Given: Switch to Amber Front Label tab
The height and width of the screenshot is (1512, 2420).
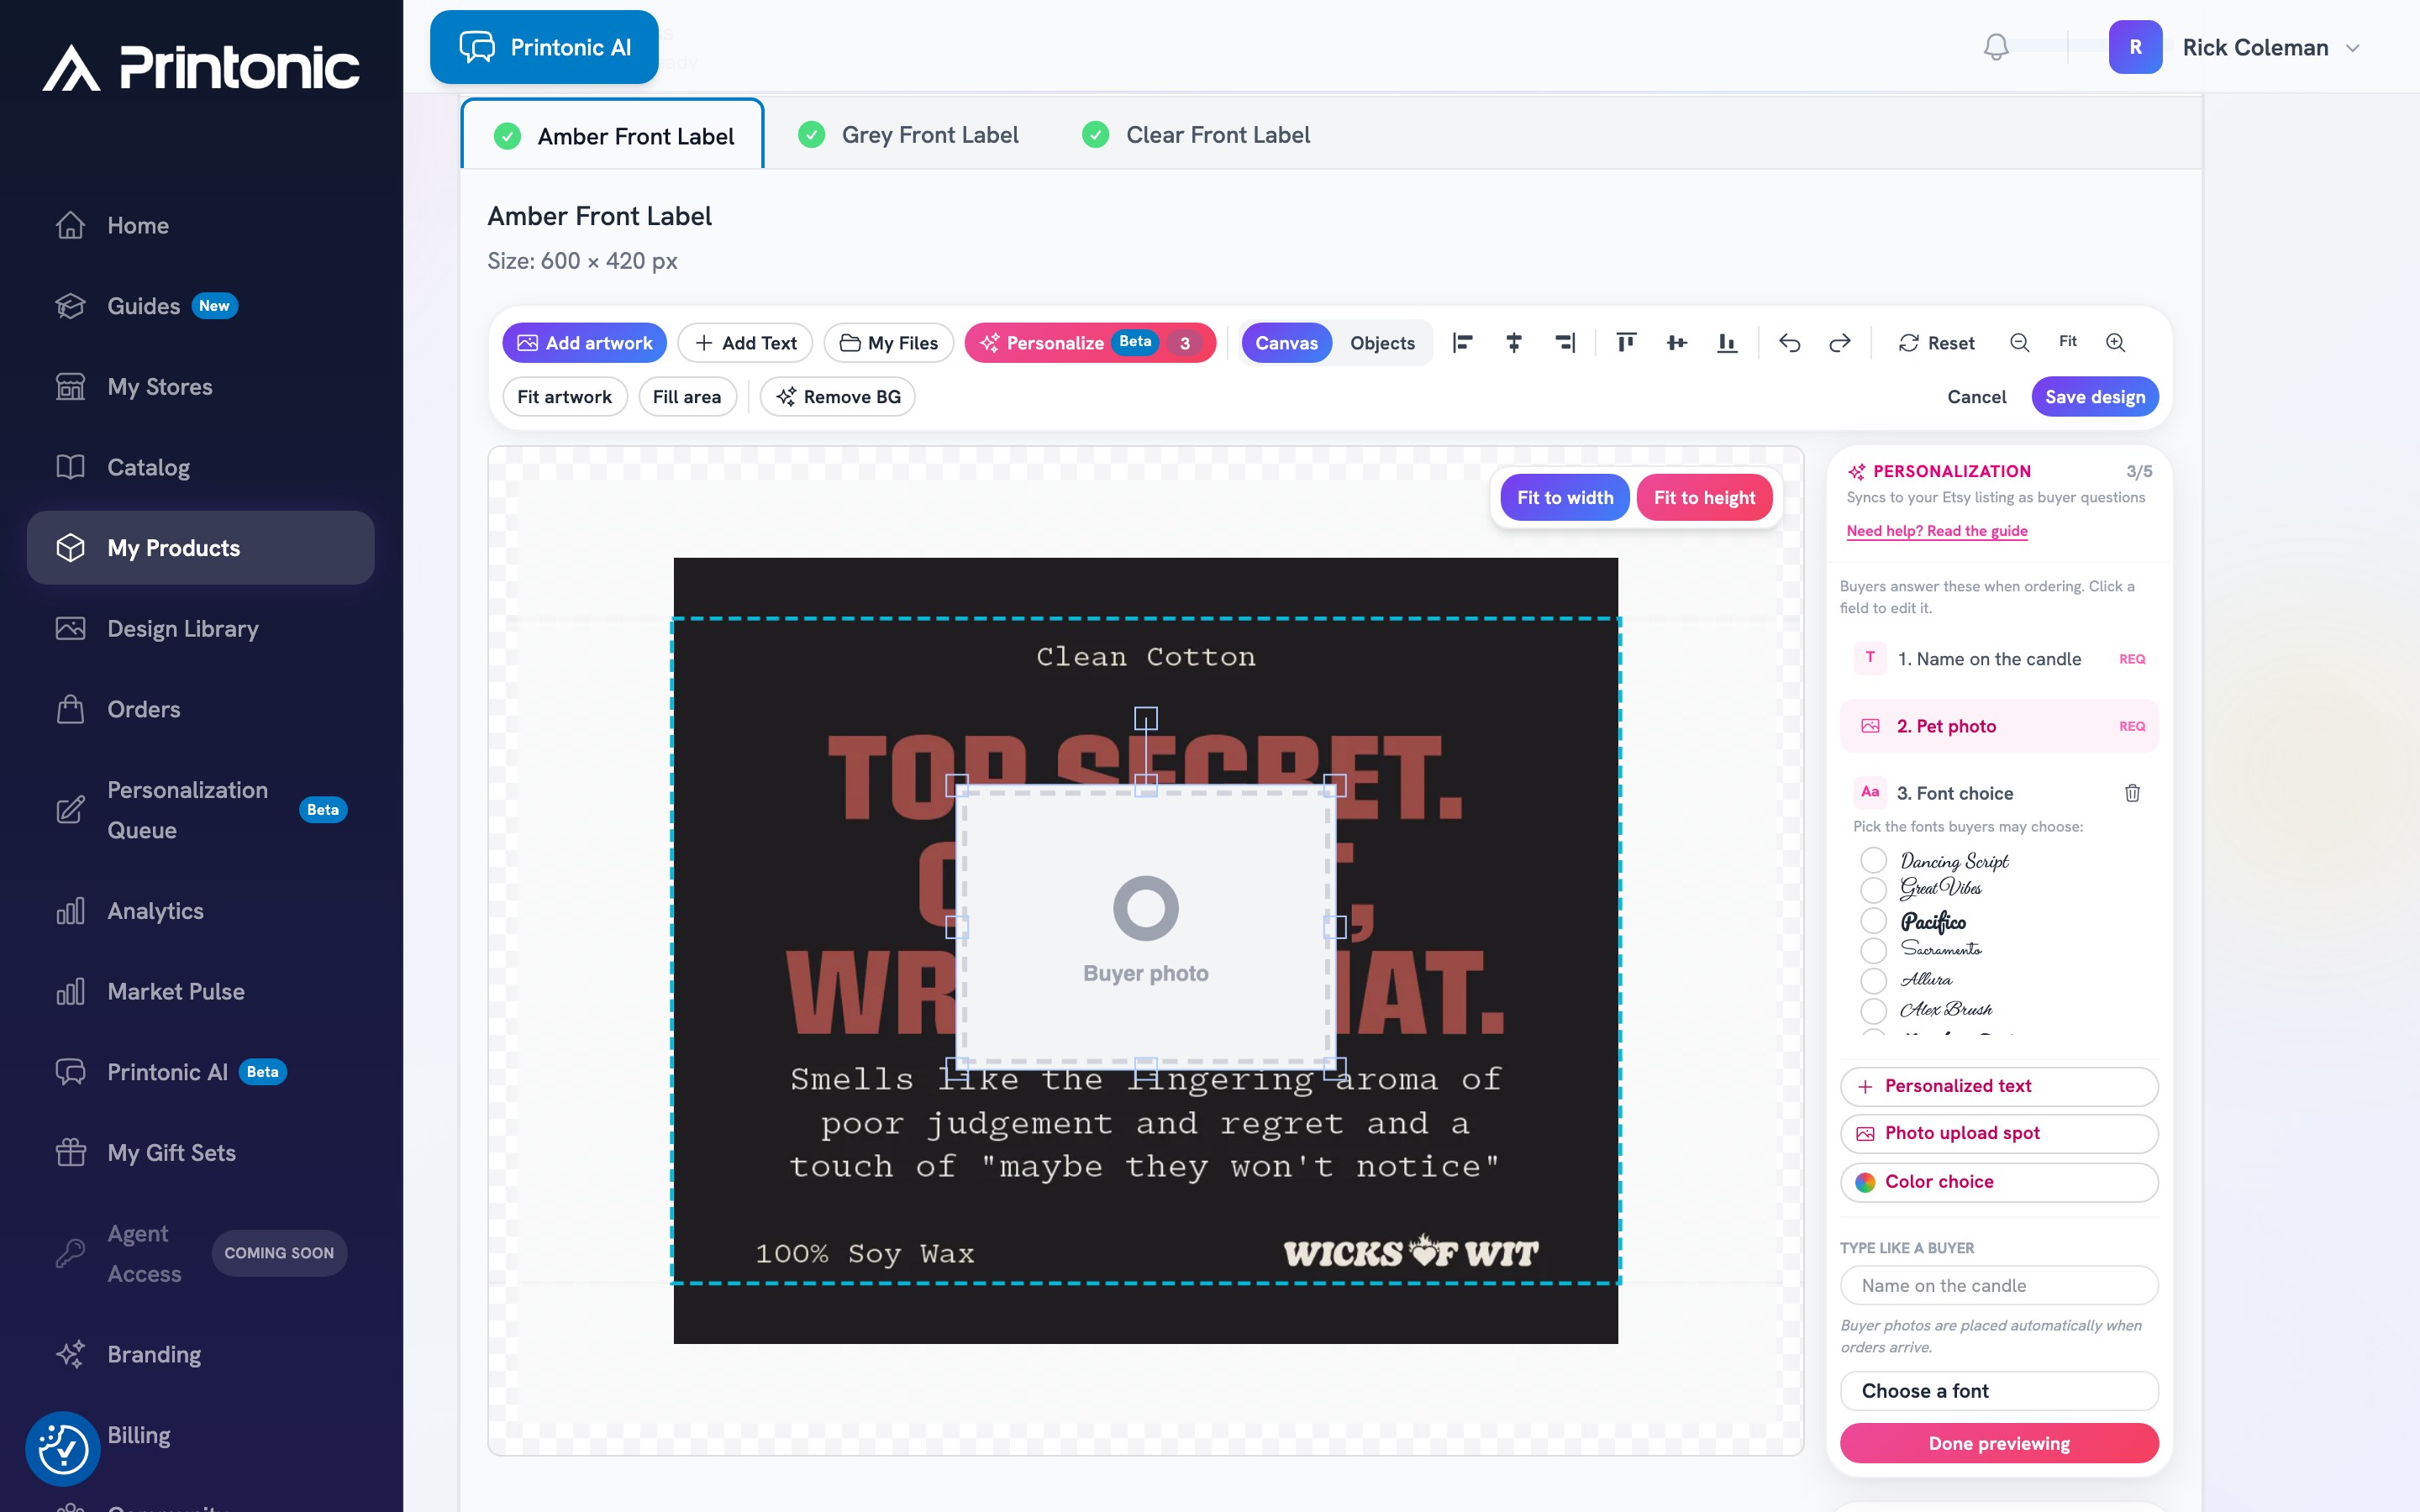Looking at the screenshot, I should tap(613, 135).
